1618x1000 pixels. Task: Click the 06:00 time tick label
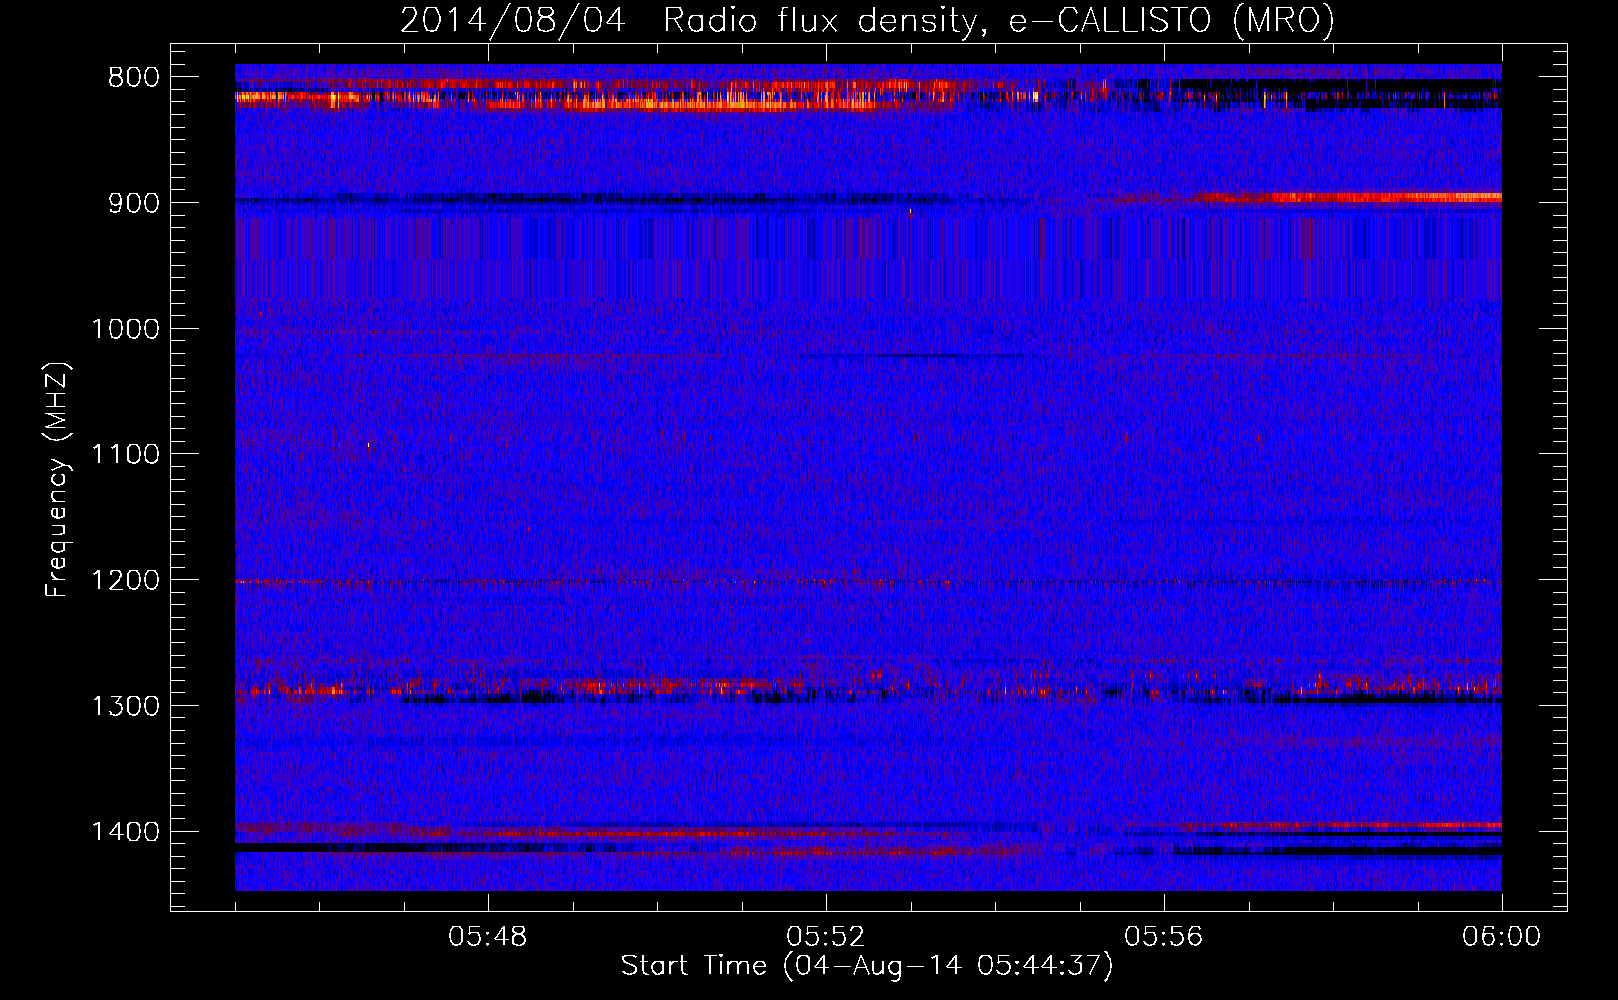click(1501, 937)
